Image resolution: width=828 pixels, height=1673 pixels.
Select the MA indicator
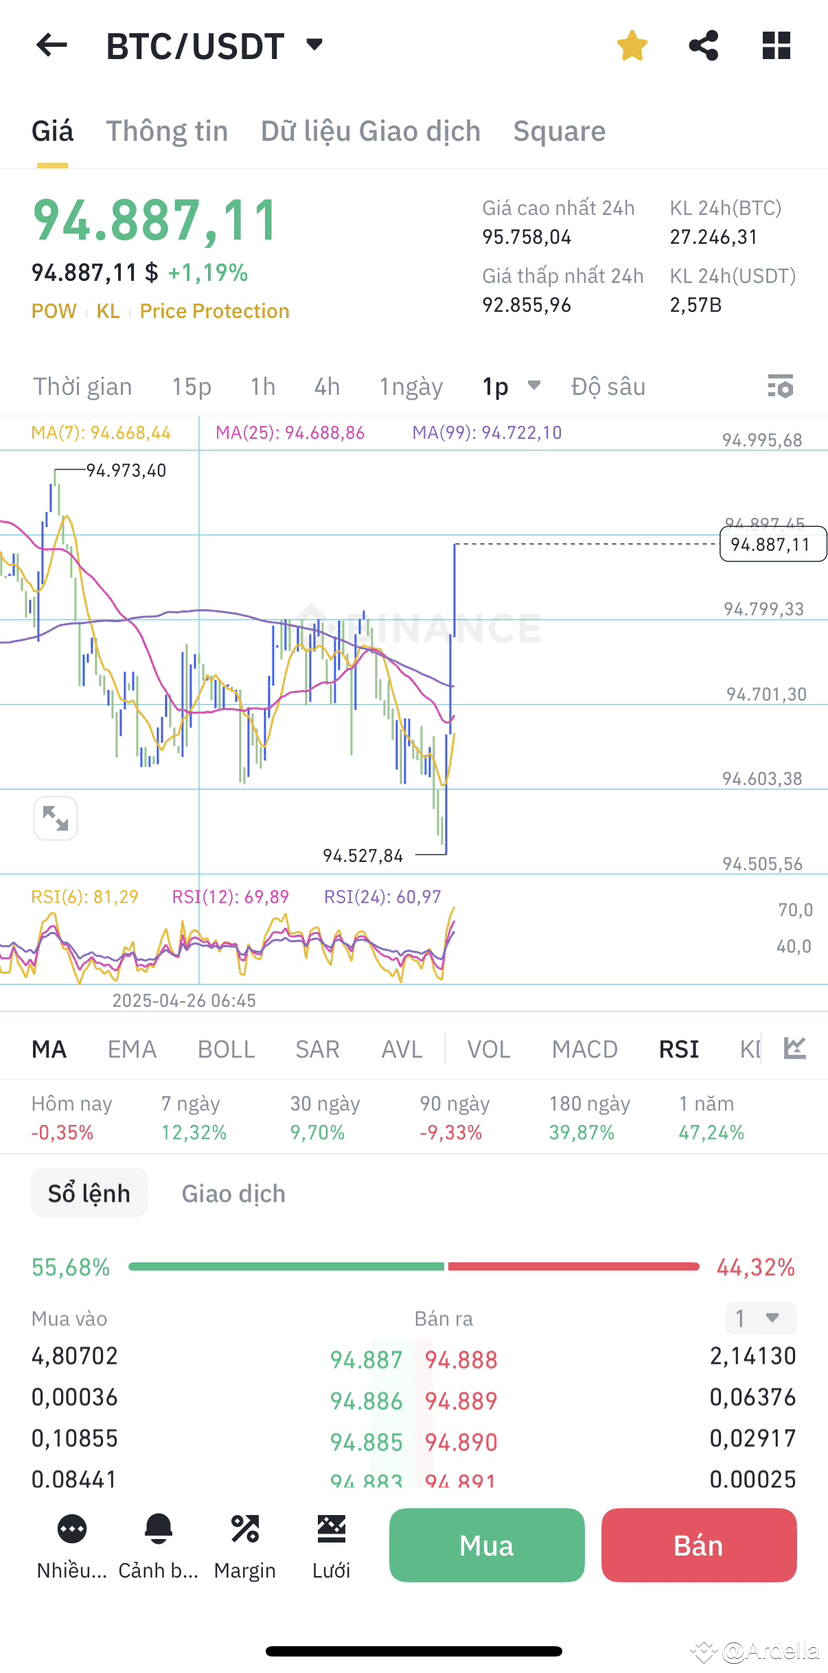pyautogui.click(x=49, y=1049)
